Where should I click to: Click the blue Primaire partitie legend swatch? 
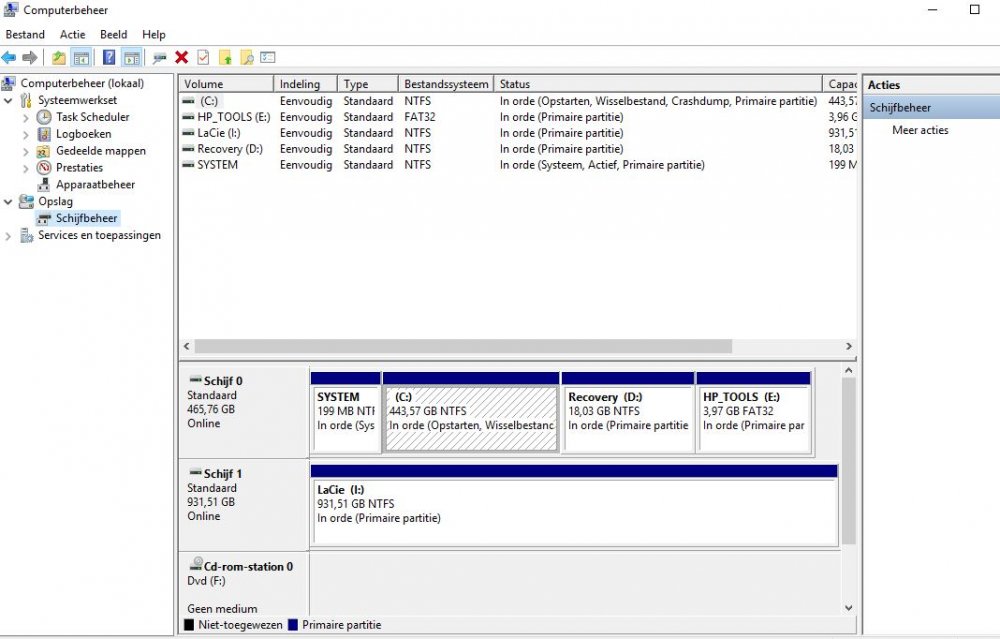[x=293, y=625]
